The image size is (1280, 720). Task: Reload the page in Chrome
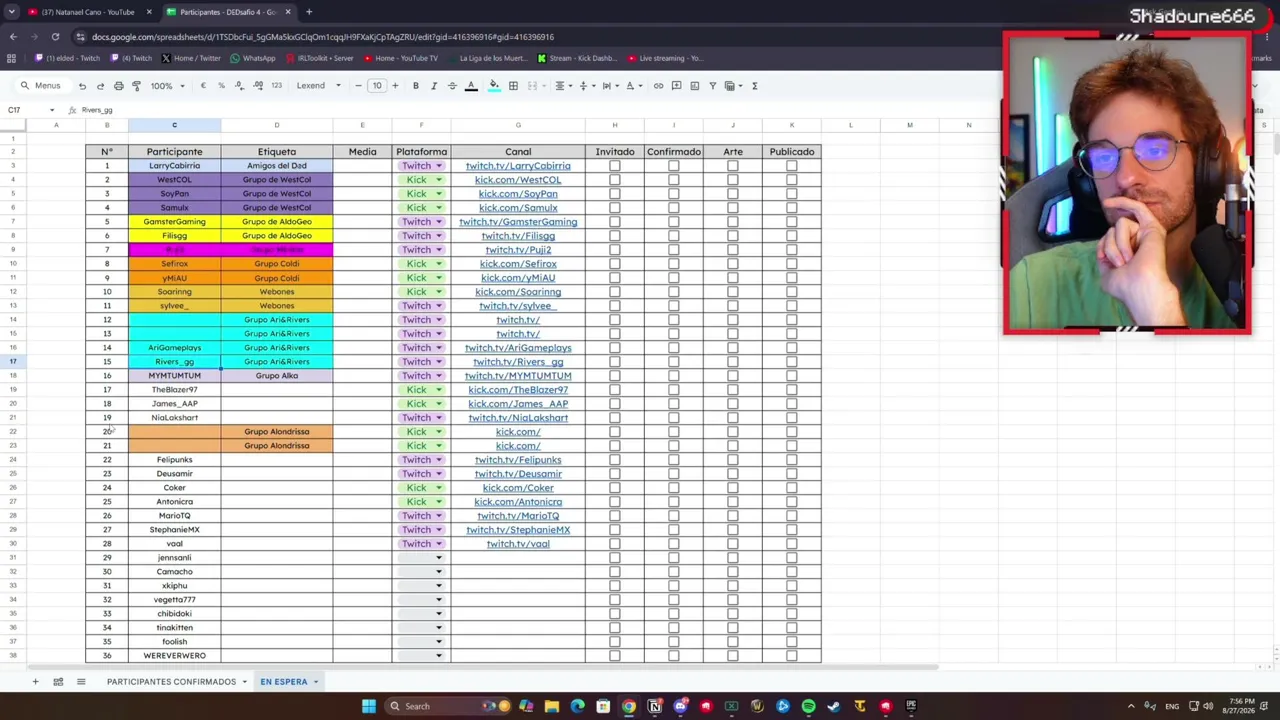pos(55,37)
